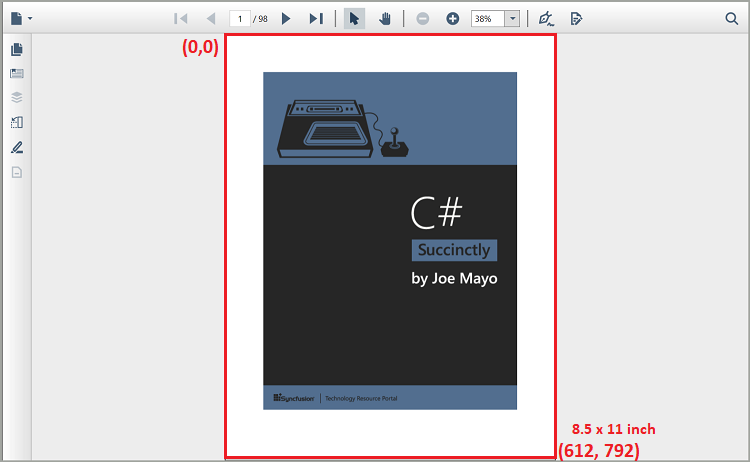The image size is (750, 462).
Task: Jump to the last page
Action: 316,18
